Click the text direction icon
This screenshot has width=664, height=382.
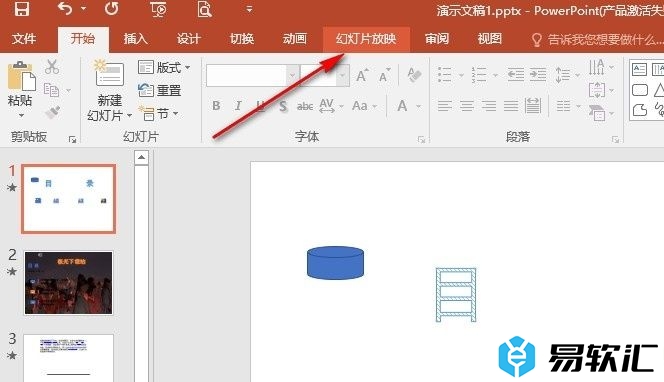597,67
